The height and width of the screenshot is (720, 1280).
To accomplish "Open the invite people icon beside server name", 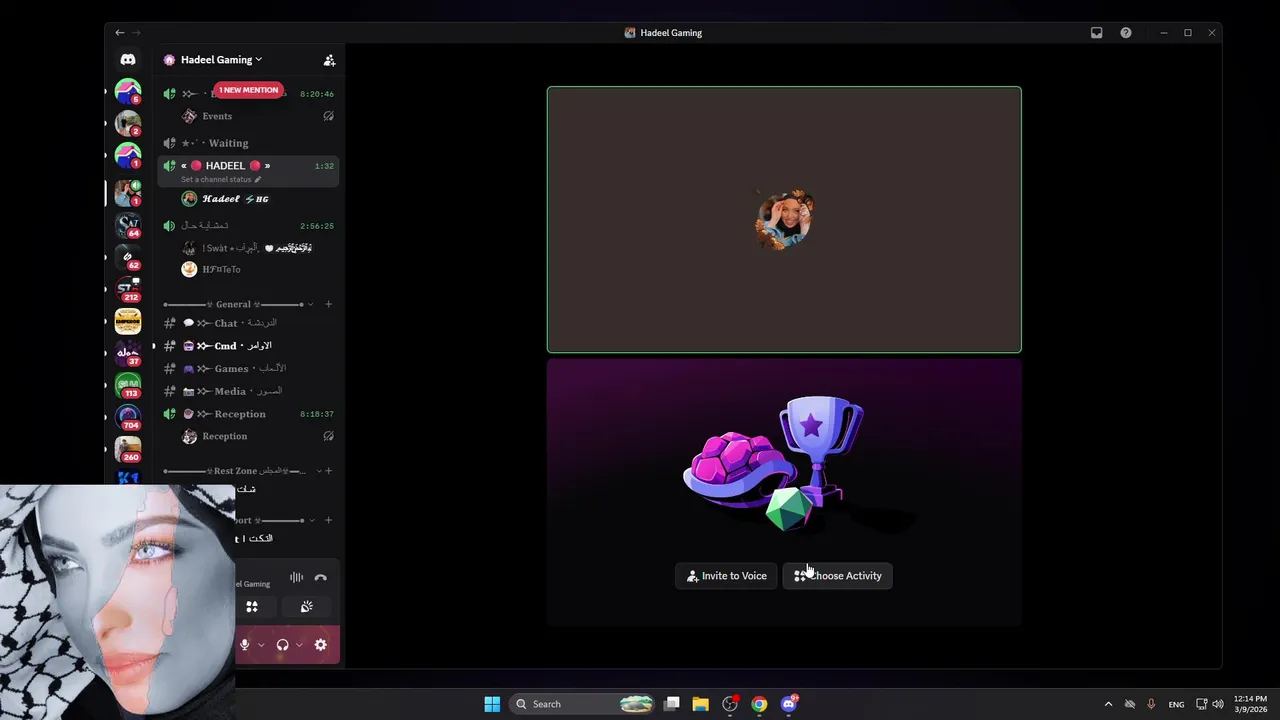I will [x=329, y=60].
